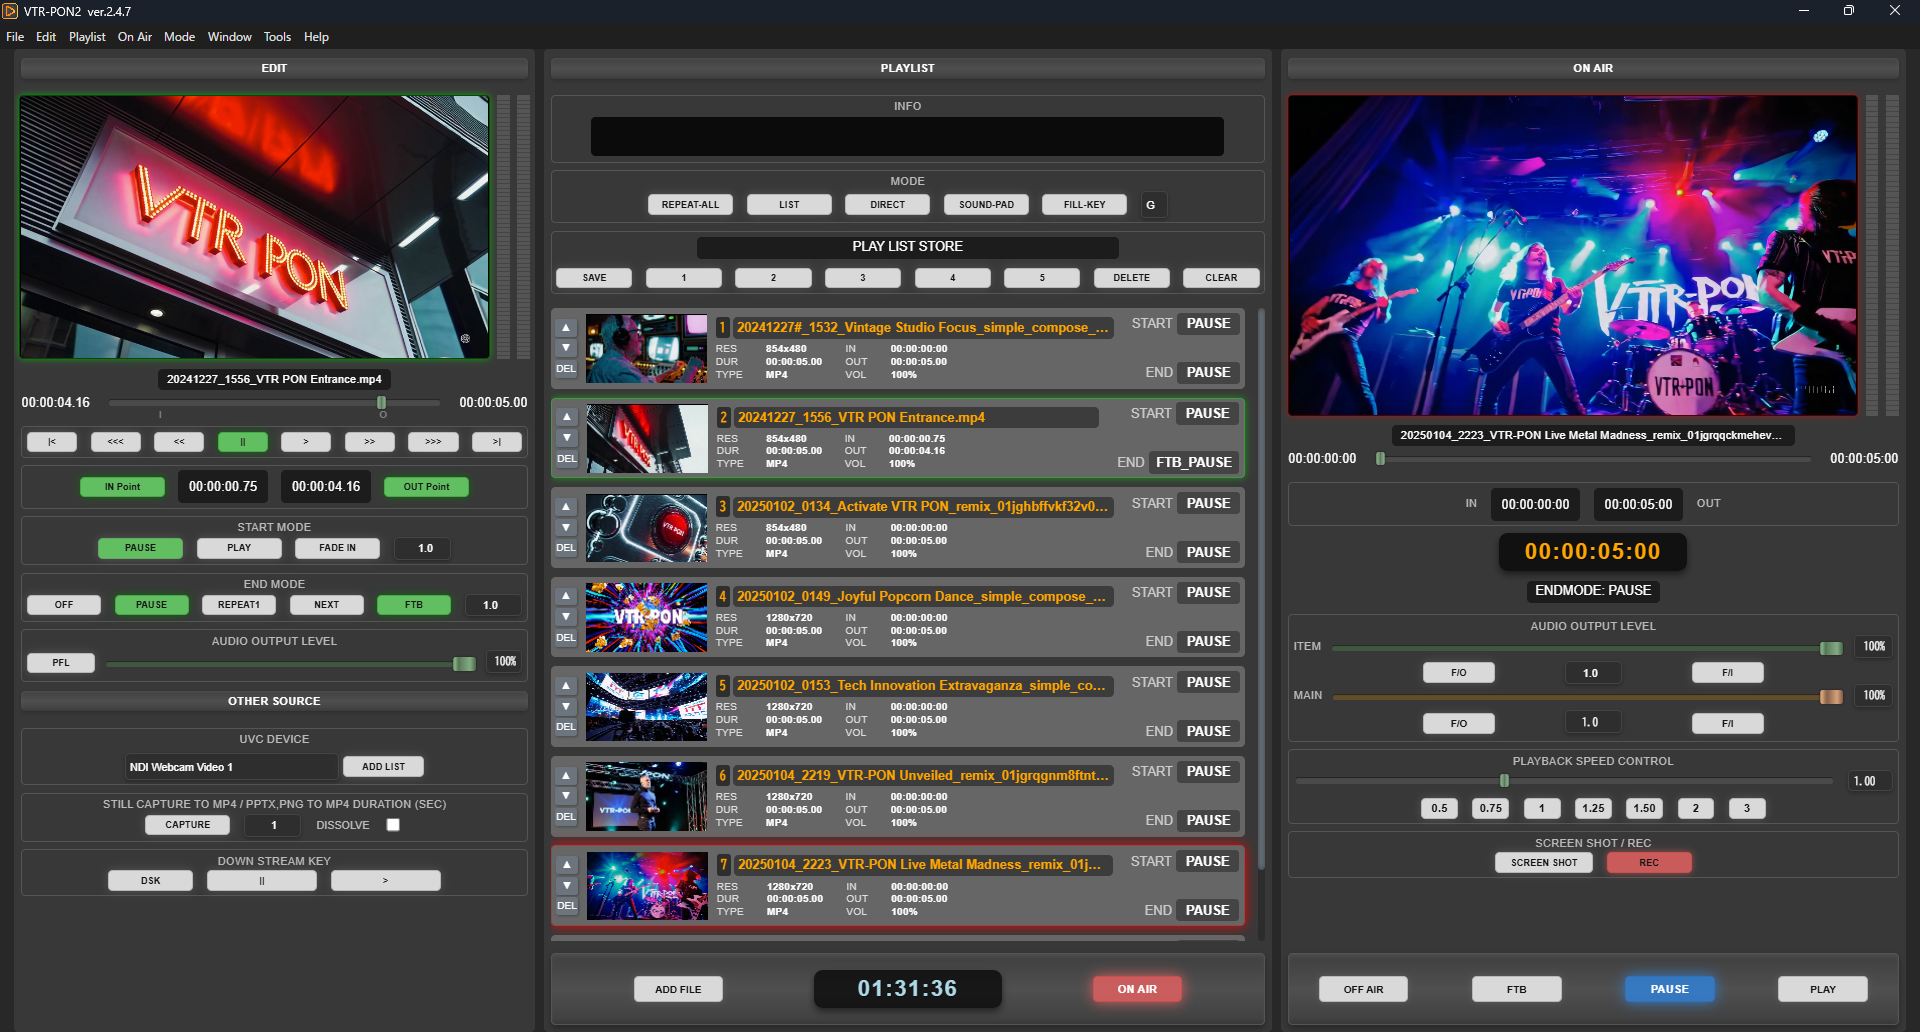
Task: Toggle REPEAT-ALL playlist mode
Action: pos(690,205)
